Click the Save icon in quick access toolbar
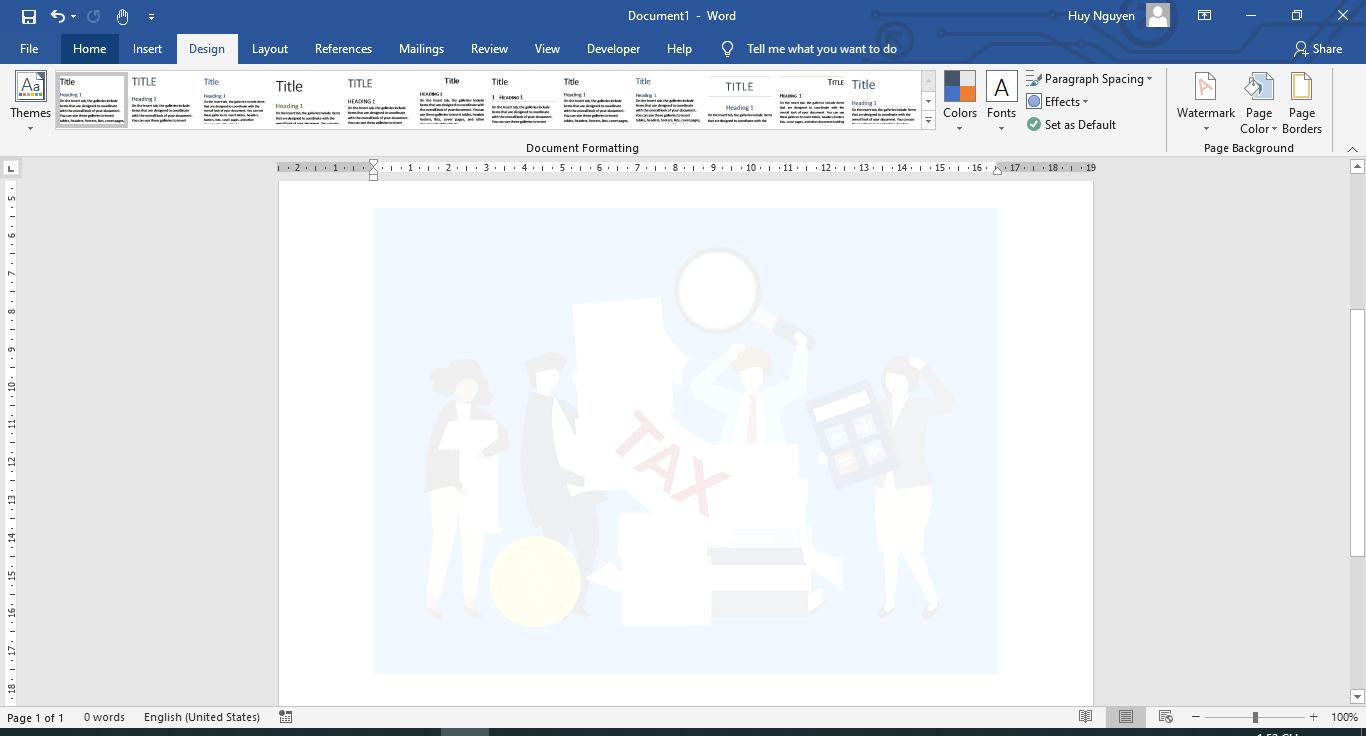 point(28,16)
